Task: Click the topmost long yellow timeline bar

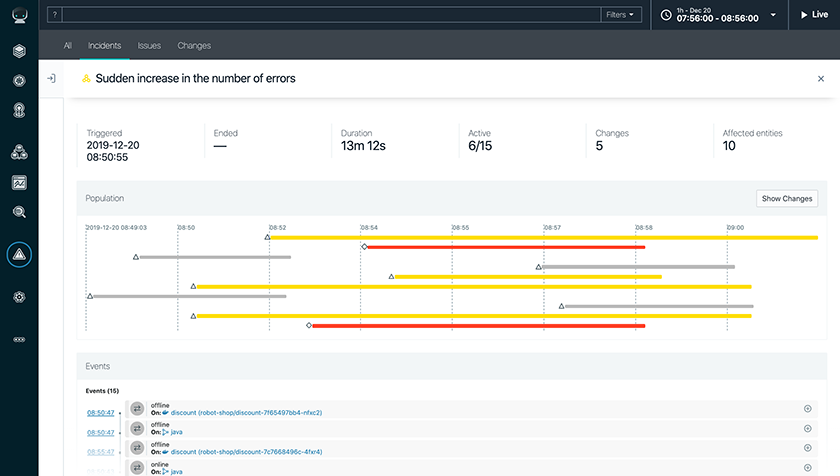Action: pos(544,237)
